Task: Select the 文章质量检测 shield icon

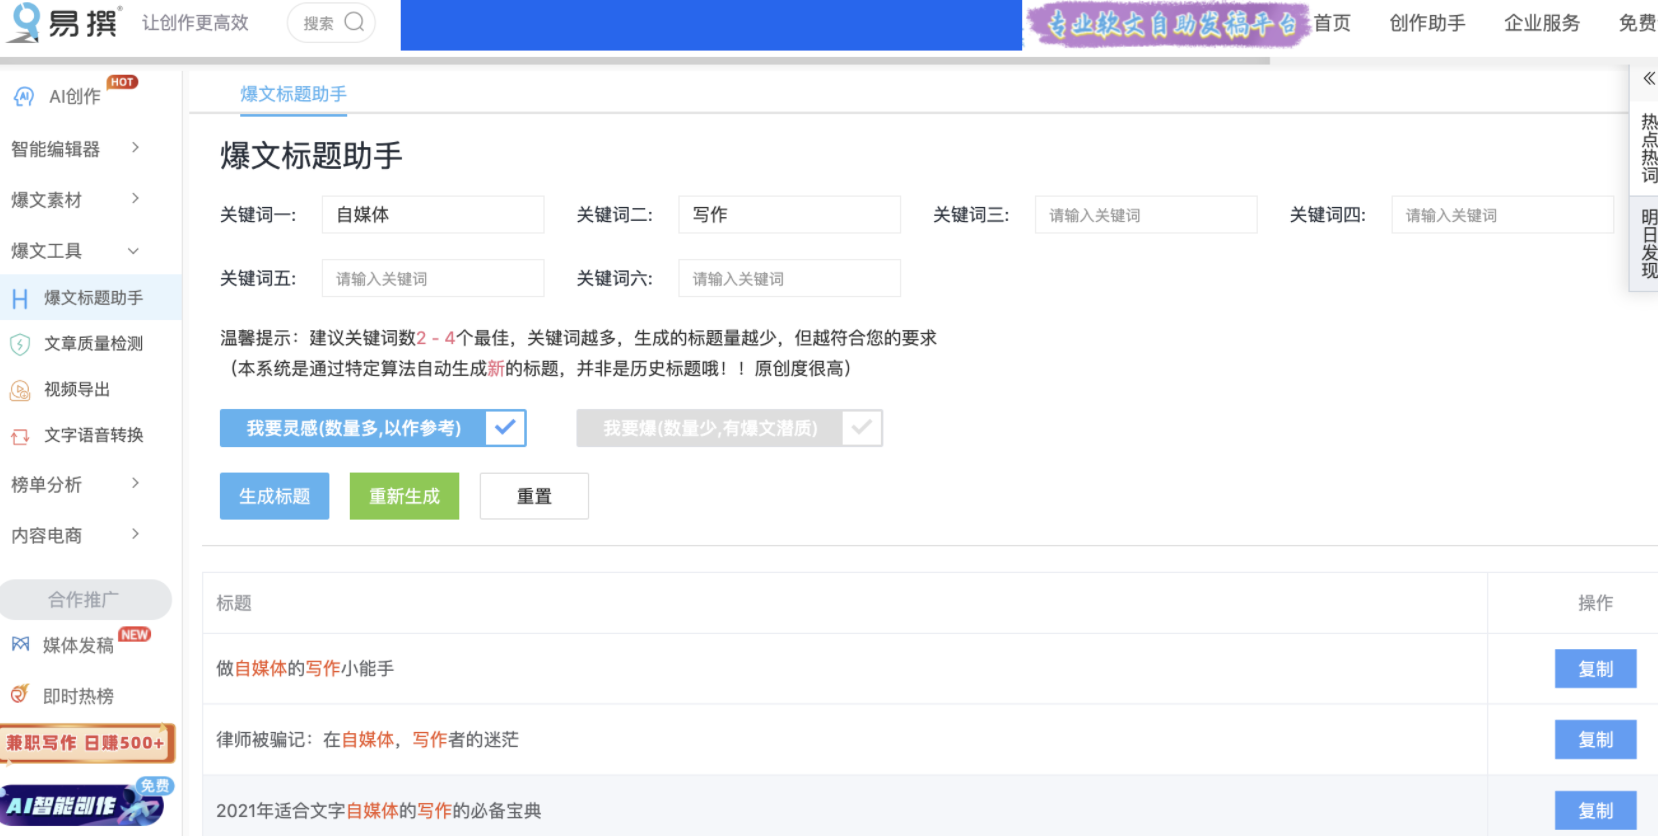Action: click(x=20, y=344)
